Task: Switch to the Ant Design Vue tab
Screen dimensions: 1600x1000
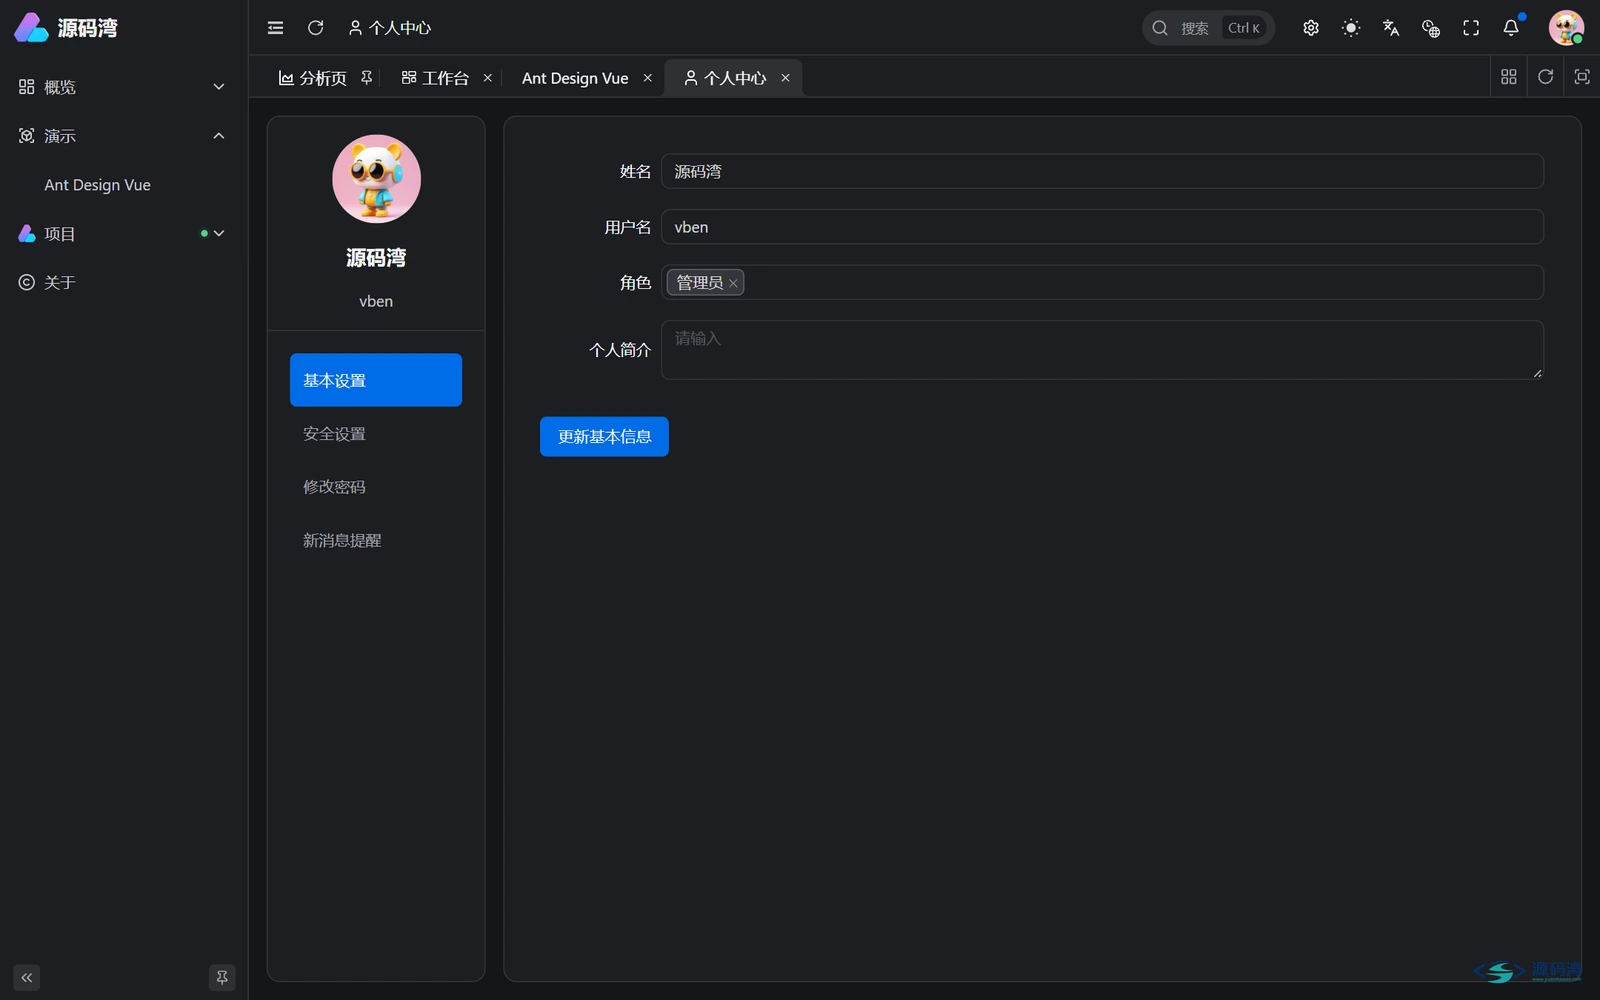Action: click(575, 78)
